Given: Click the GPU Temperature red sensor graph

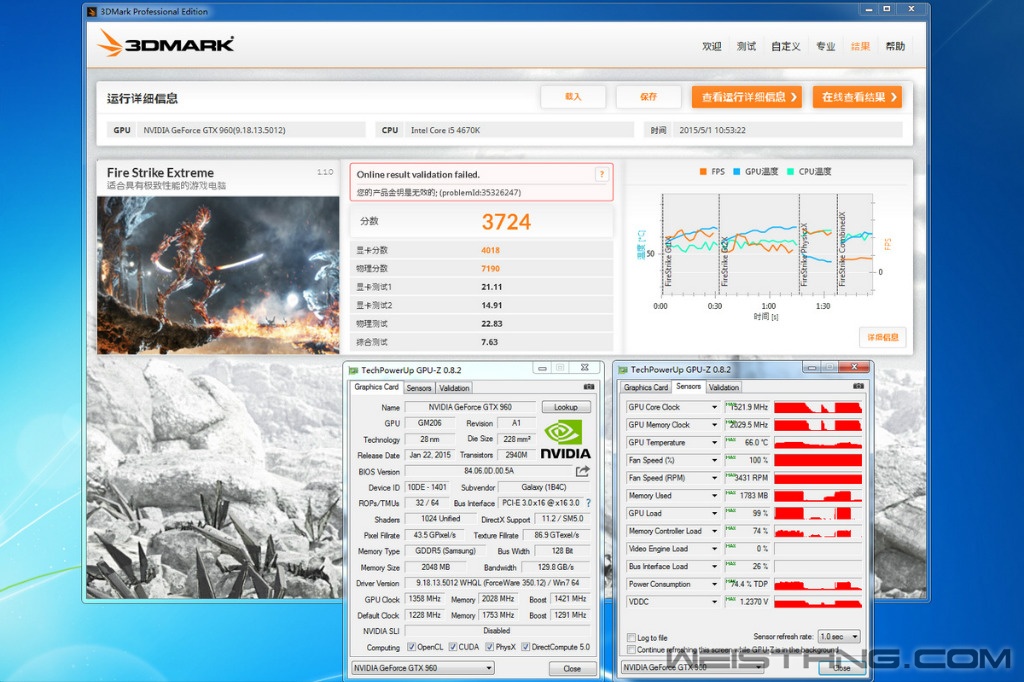Looking at the screenshot, I should tap(818, 442).
